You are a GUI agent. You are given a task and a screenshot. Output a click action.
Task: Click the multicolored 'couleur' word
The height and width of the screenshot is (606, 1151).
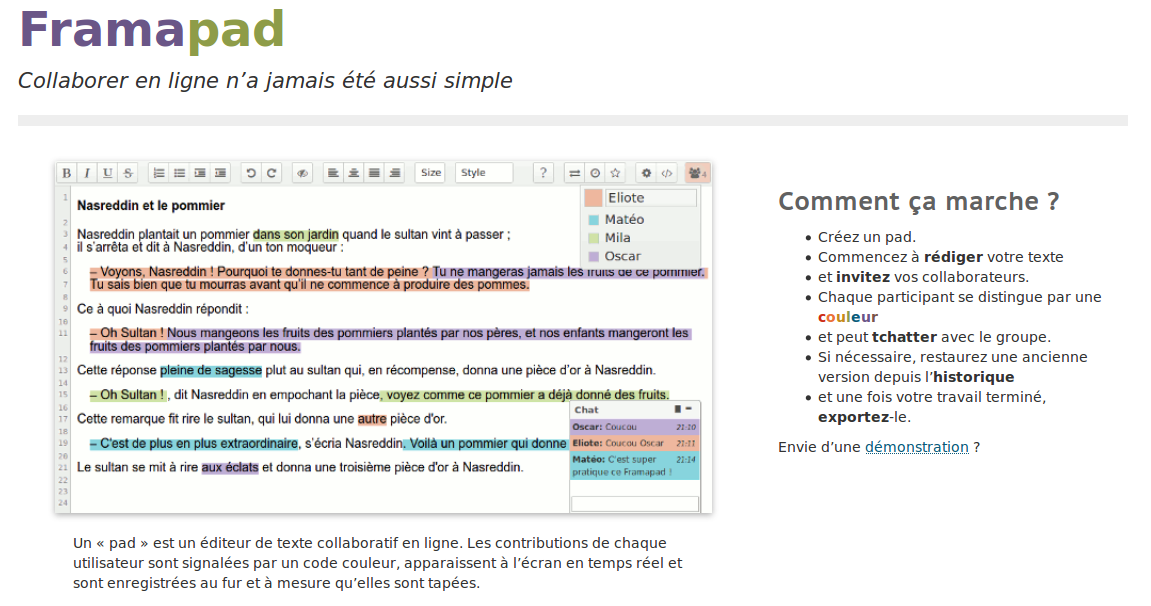848,317
